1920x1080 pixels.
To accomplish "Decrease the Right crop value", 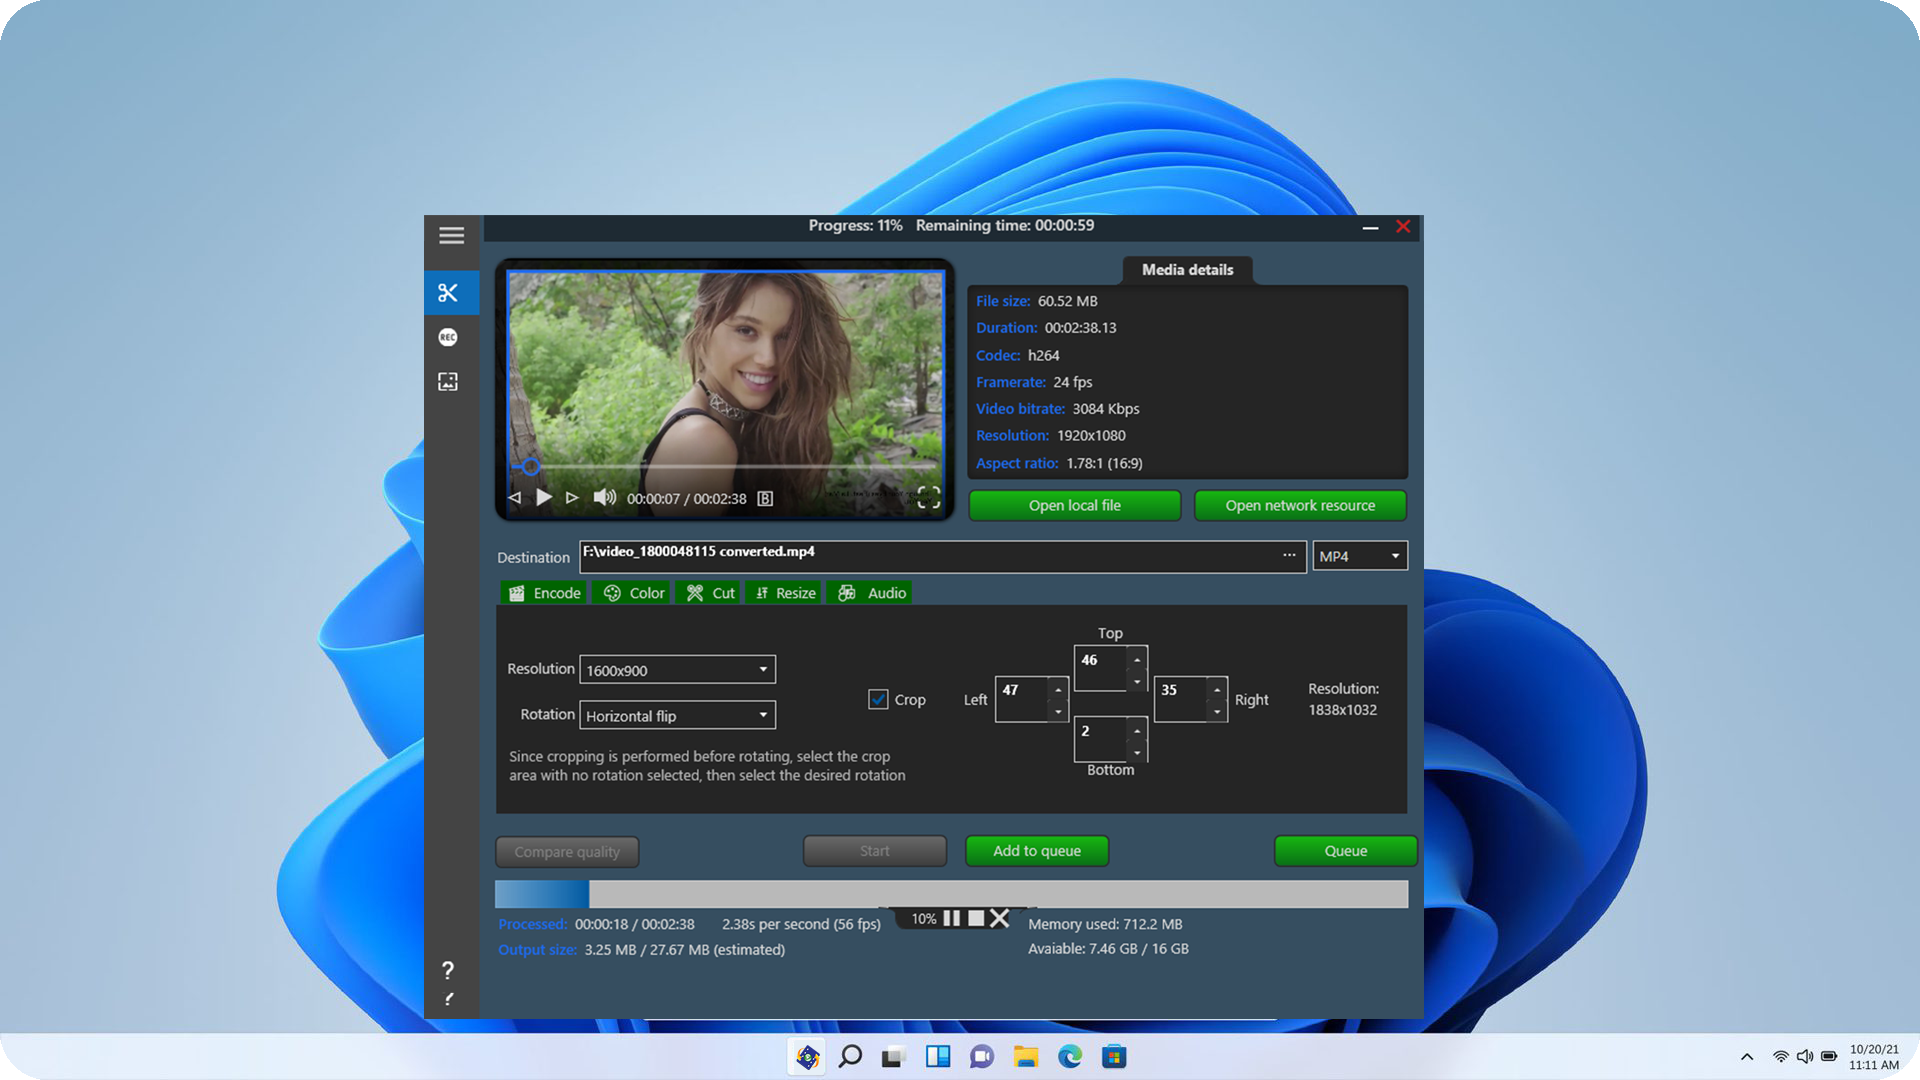I will pos(1217,712).
